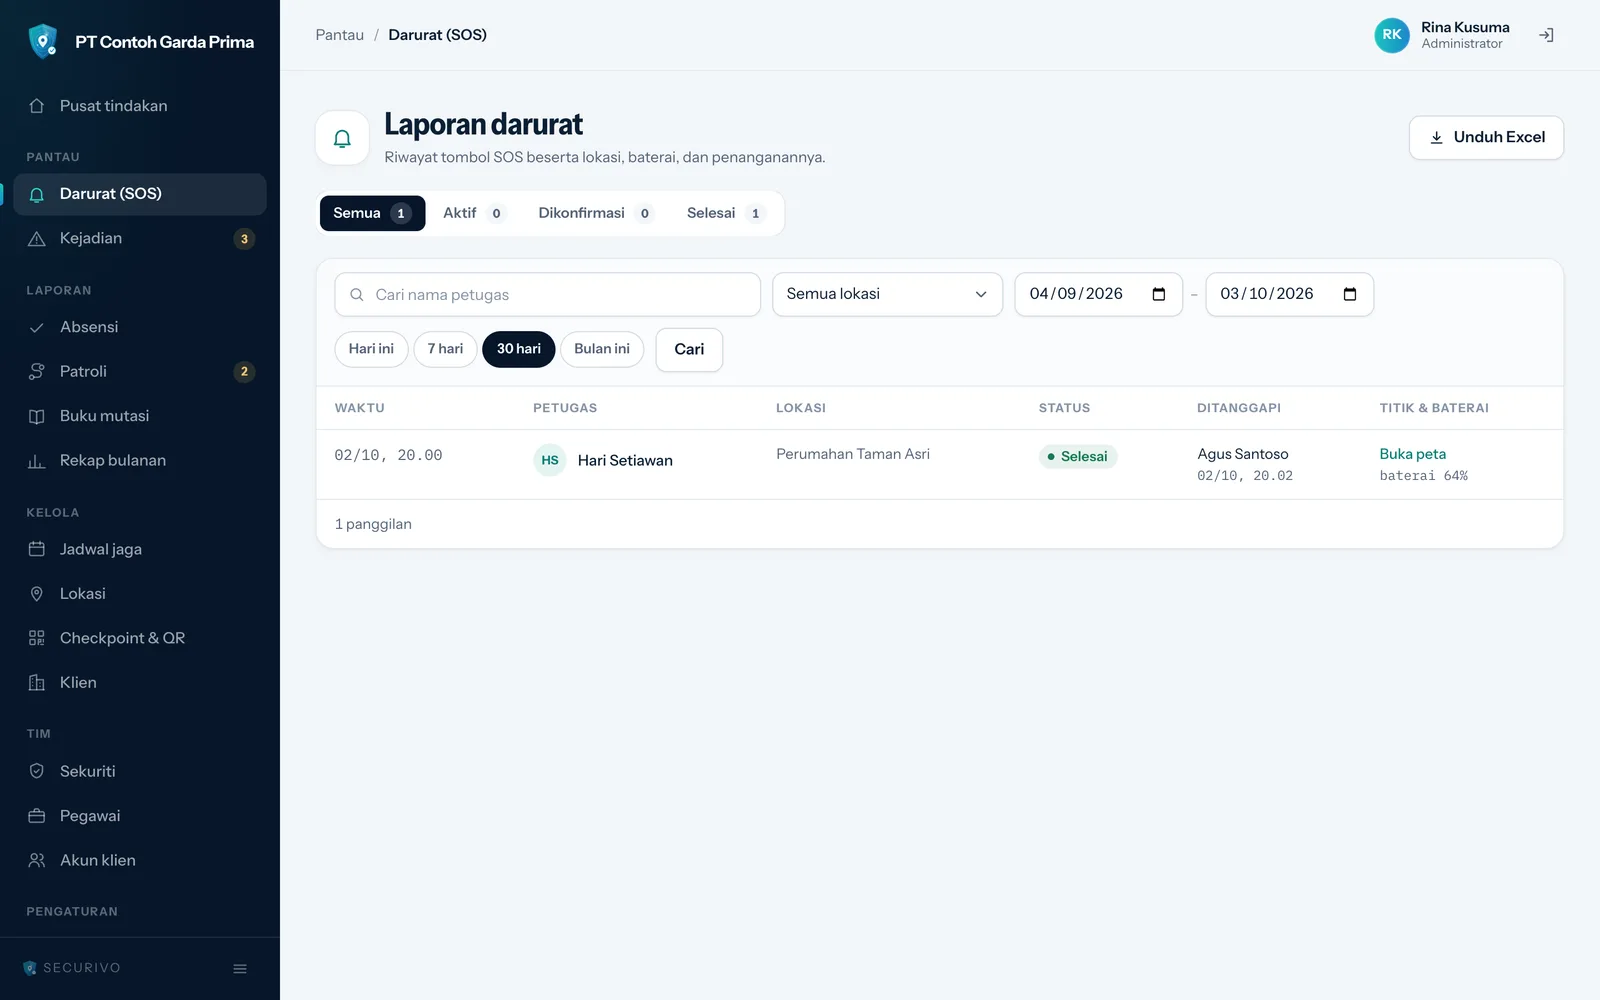1600x1000 pixels.
Task: Click the Buku mutasi book icon
Action: [37, 416]
